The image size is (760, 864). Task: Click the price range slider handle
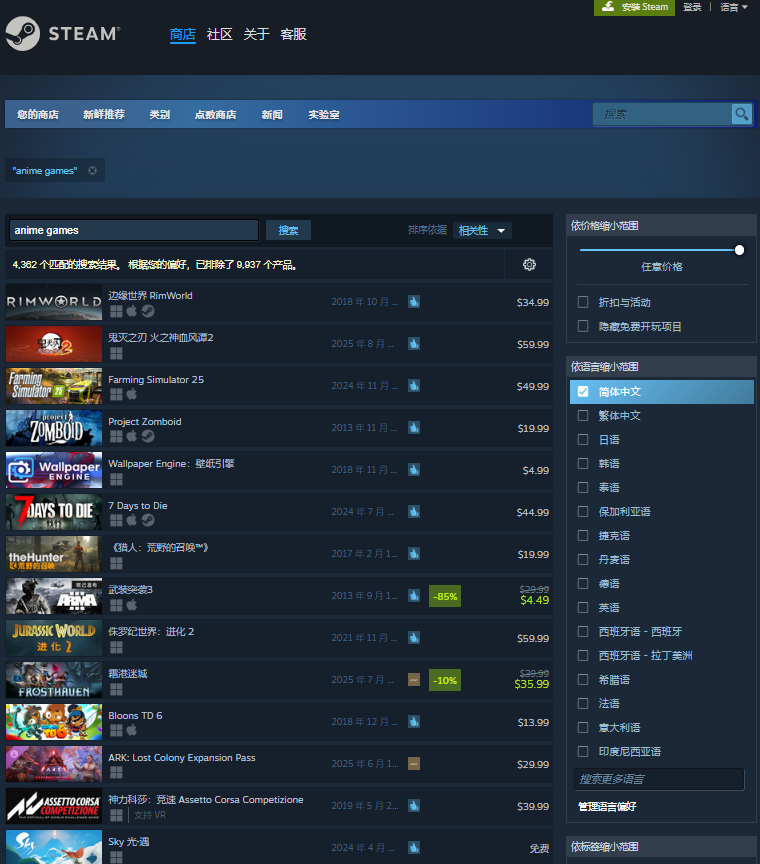tap(739, 250)
